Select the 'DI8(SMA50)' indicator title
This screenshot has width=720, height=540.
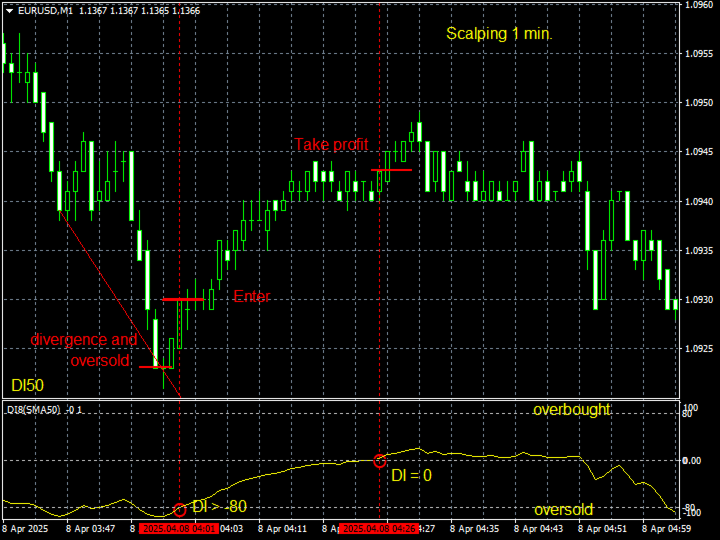34,410
